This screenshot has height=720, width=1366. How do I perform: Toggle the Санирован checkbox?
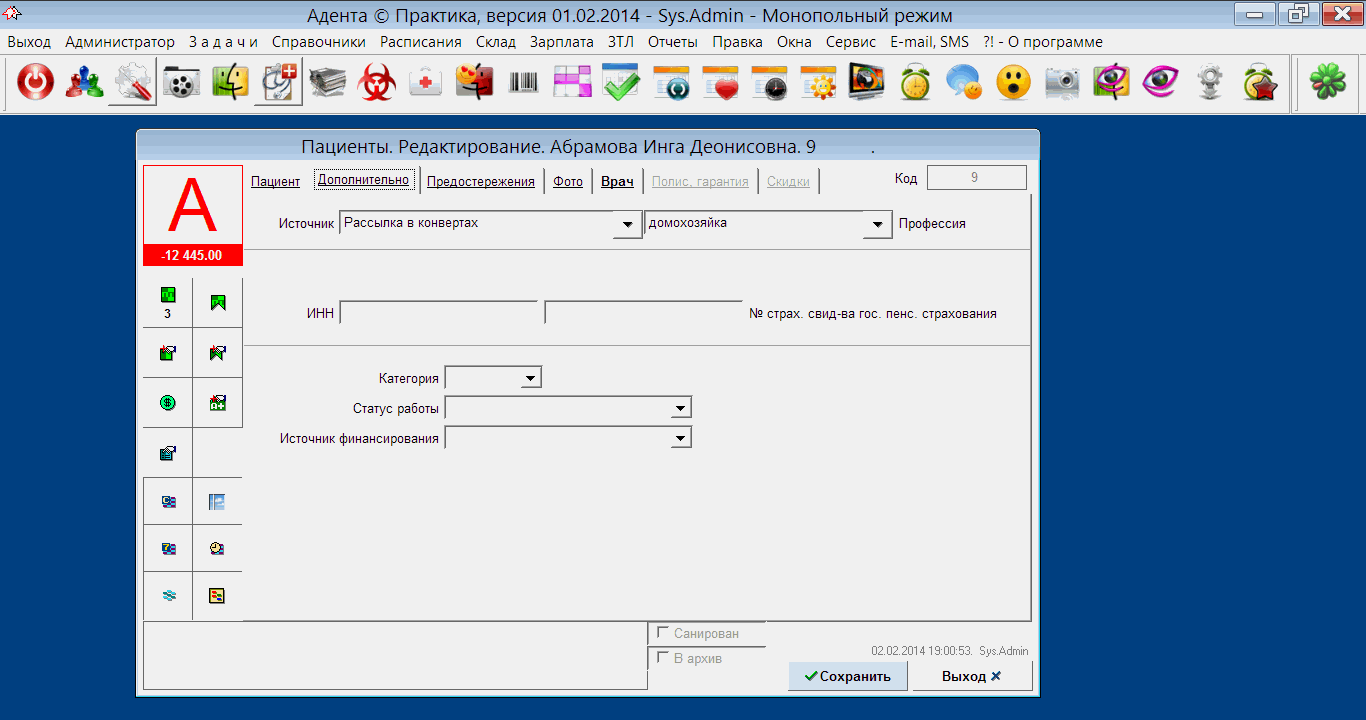662,633
